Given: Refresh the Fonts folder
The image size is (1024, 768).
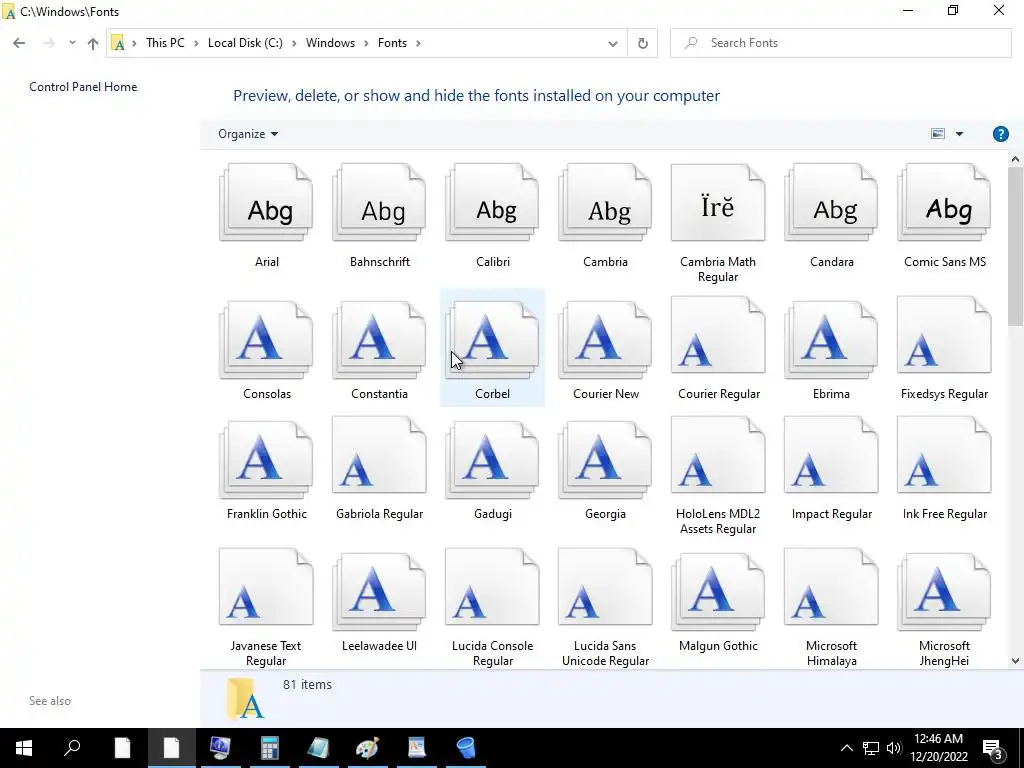Looking at the screenshot, I should (x=643, y=44).
